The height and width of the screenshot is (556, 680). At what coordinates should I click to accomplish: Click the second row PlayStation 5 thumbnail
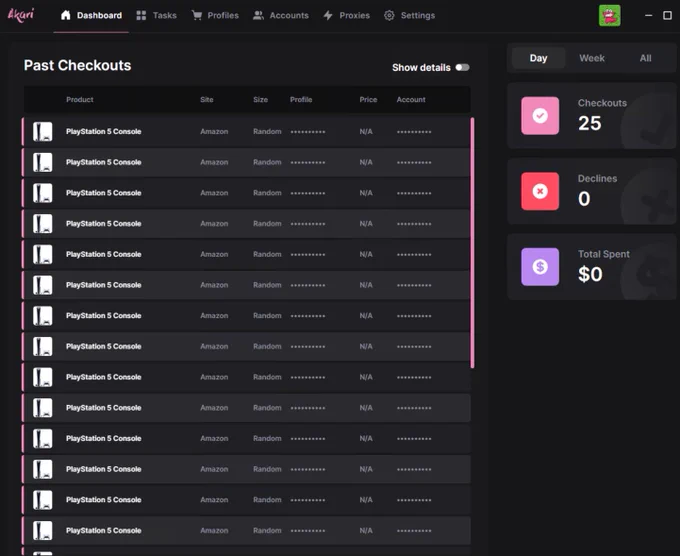[x=43, y=163]
